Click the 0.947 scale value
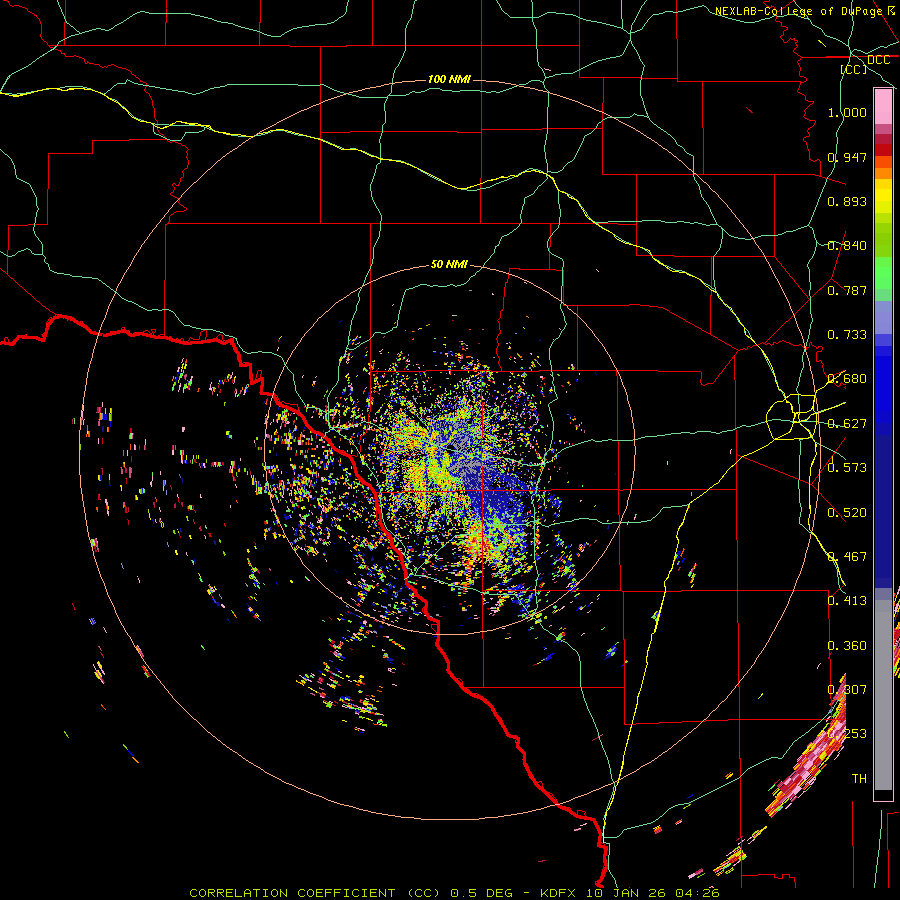This screenshot has height=900, width=900. pyautogui.click(x=847, y=157)
